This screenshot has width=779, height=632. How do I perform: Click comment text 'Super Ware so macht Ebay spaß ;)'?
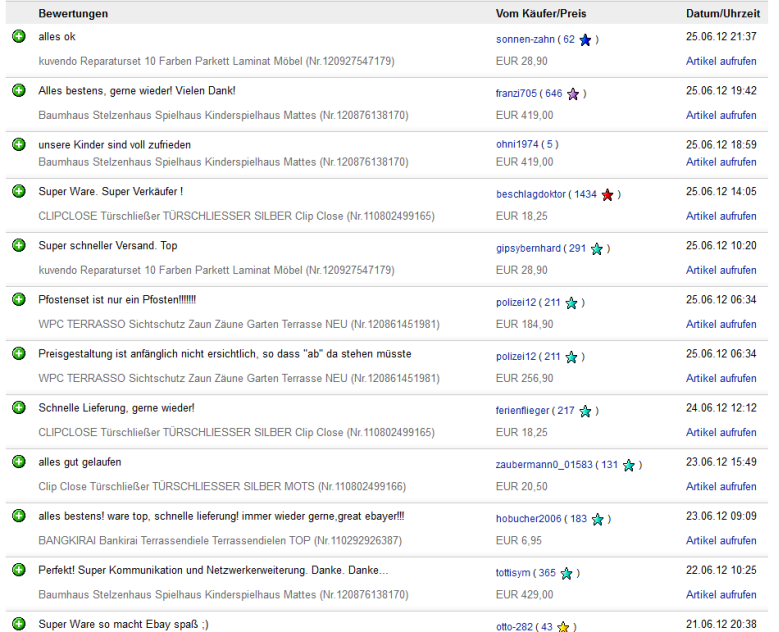[123, 625]
